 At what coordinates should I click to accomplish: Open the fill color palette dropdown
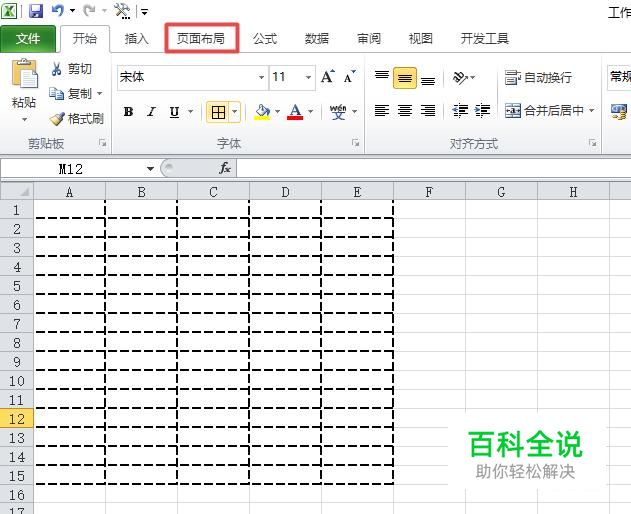point(277,112)
